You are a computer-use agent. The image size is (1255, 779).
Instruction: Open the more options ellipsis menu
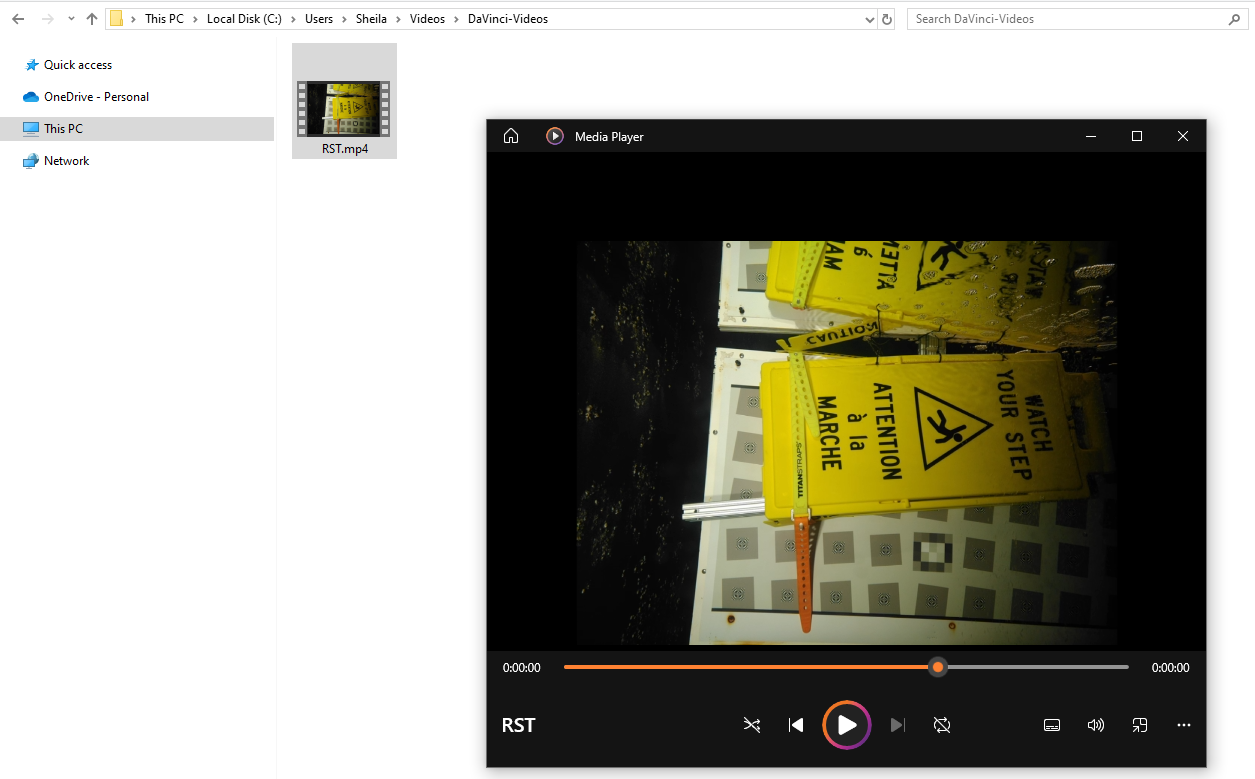1184,725
